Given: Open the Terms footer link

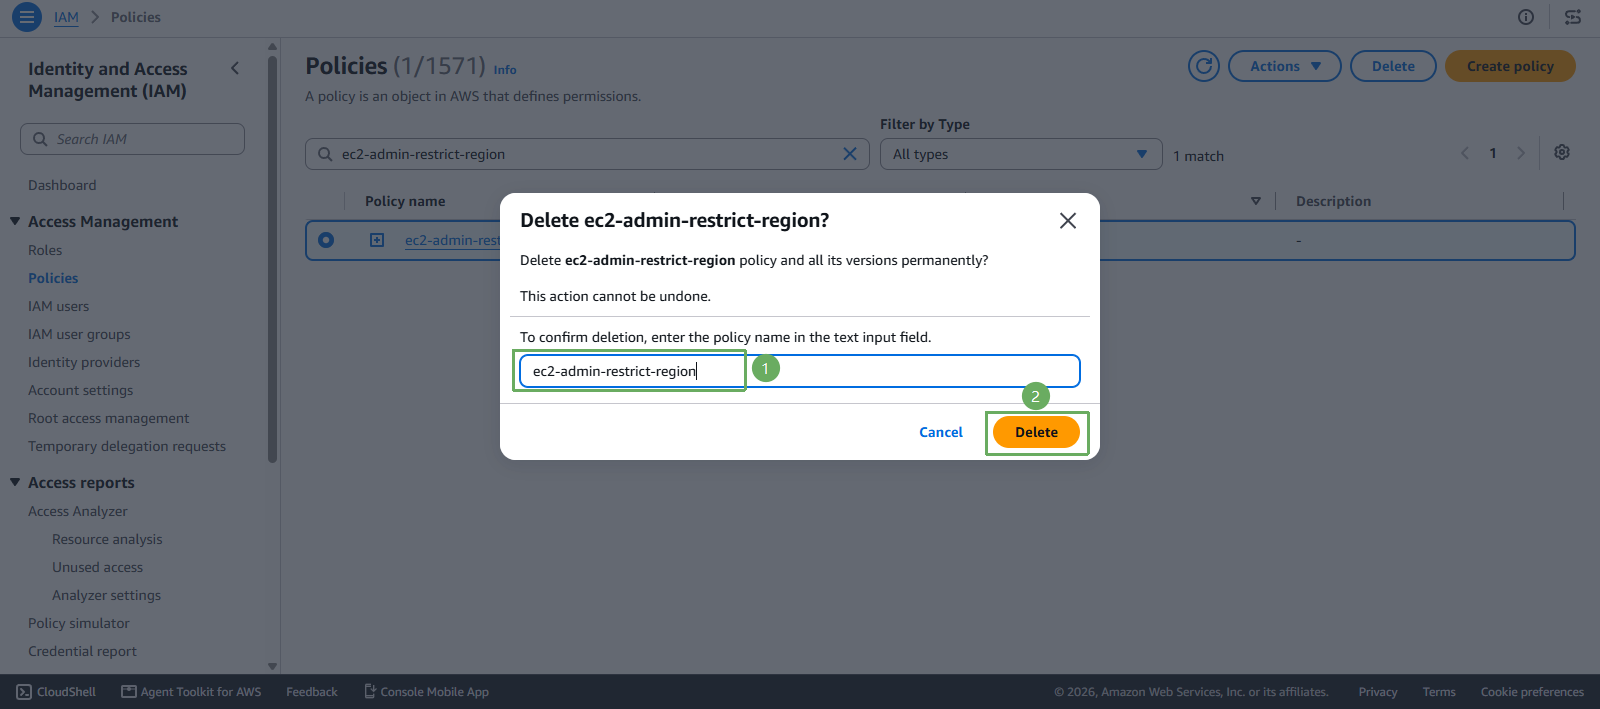Looking at the screenshot, I should click(x=1439, y=692).
